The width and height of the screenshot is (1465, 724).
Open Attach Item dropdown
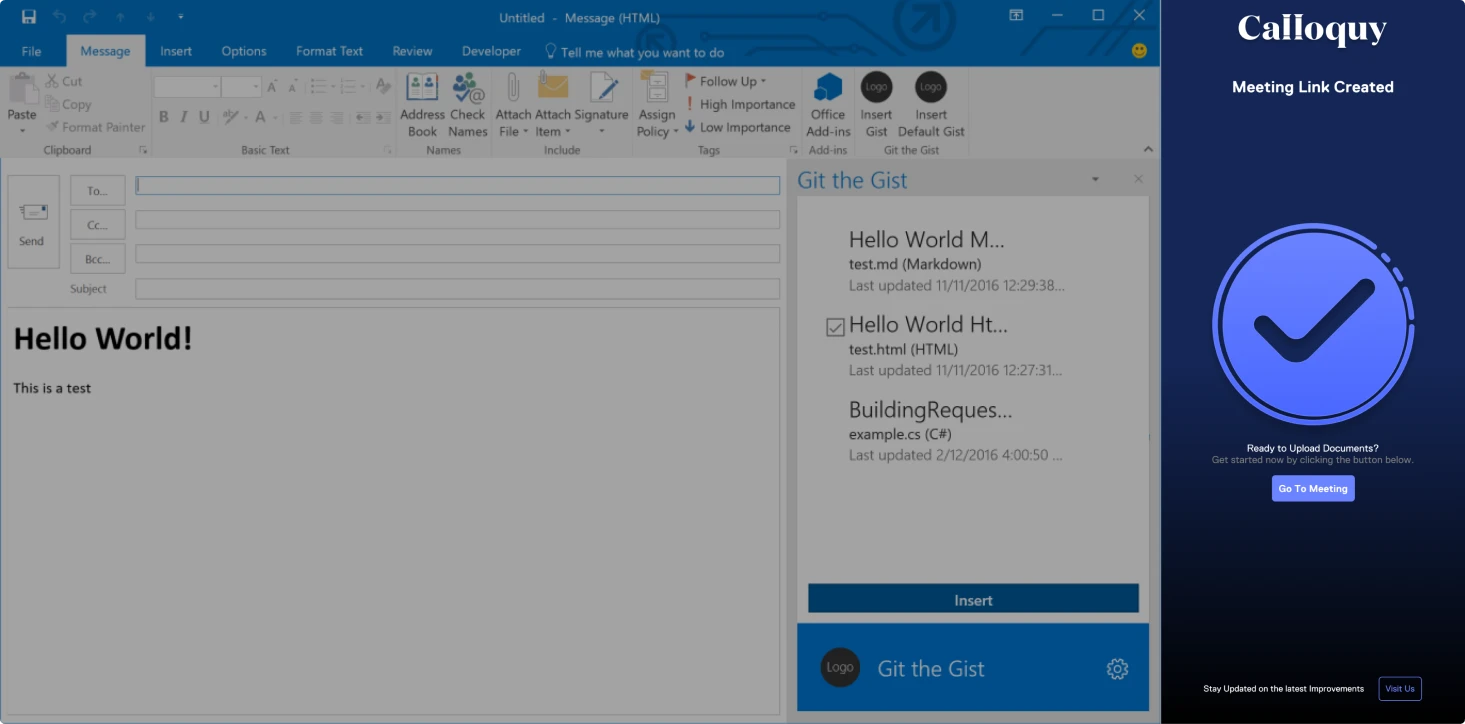coord(552,105)
